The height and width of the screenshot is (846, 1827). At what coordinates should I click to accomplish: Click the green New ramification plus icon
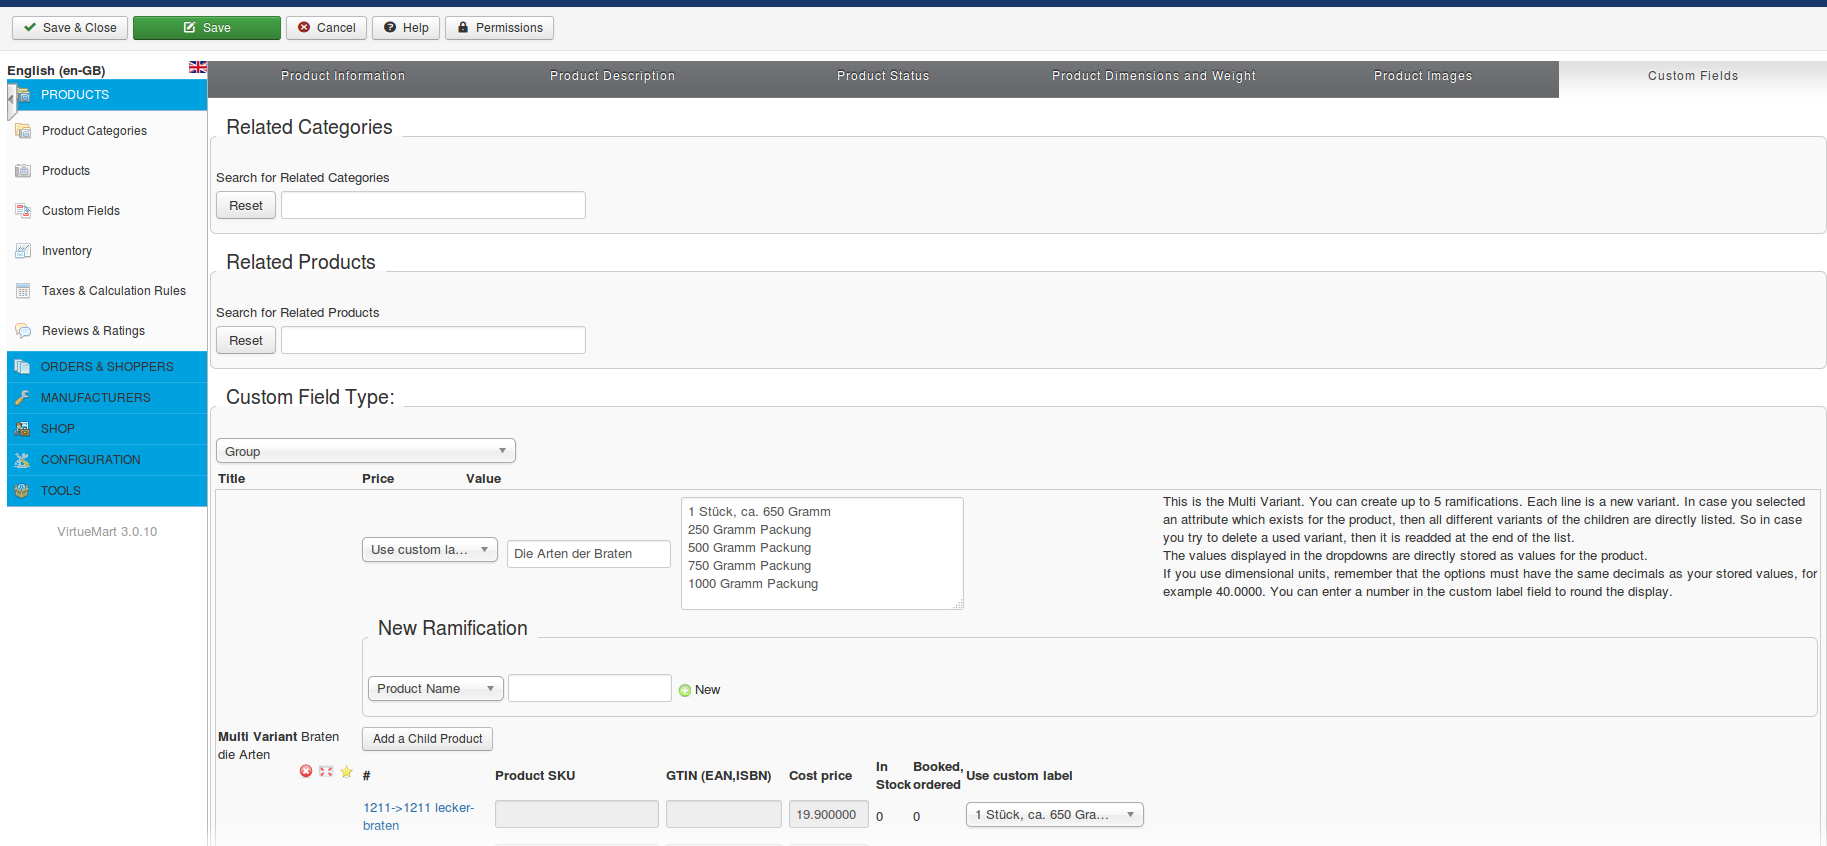click(685, 690)
